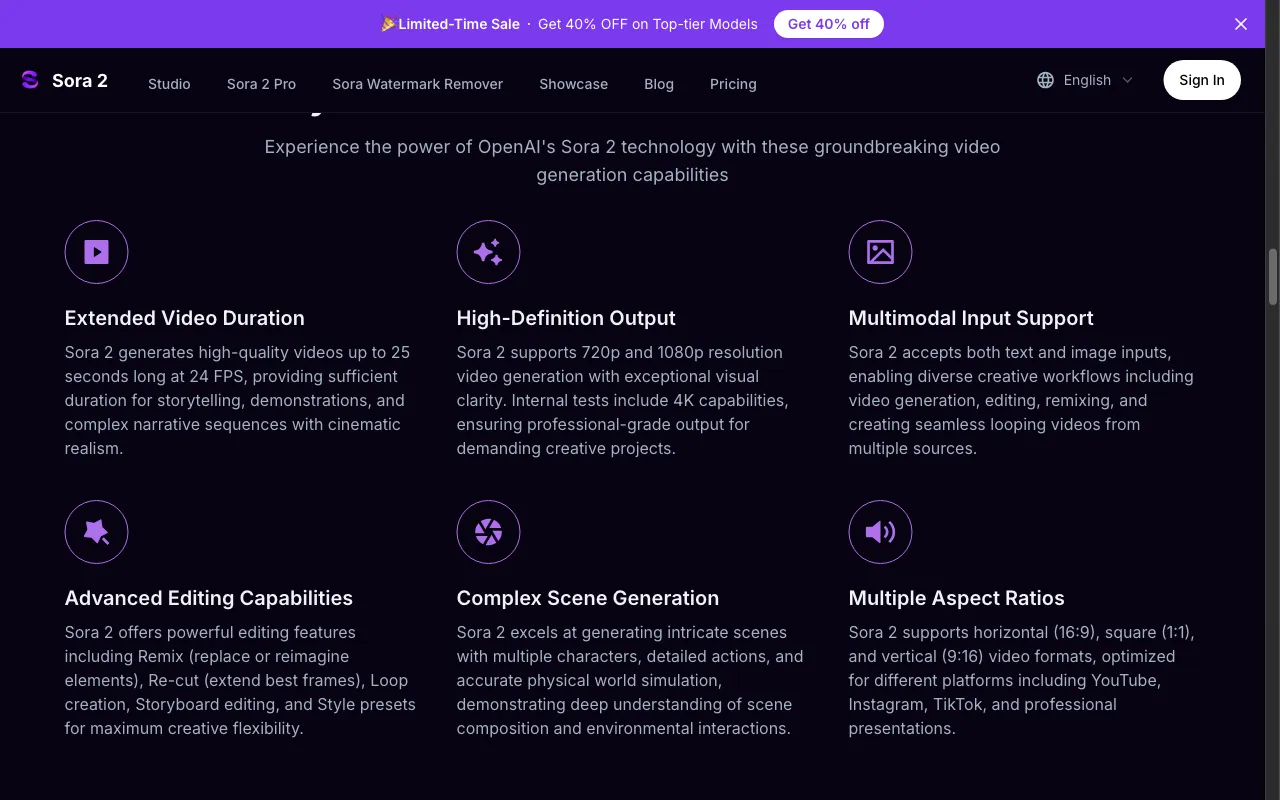Click the description mentioning 720p and 1080p resolution

pyautogui.click(x=623, y=400)
